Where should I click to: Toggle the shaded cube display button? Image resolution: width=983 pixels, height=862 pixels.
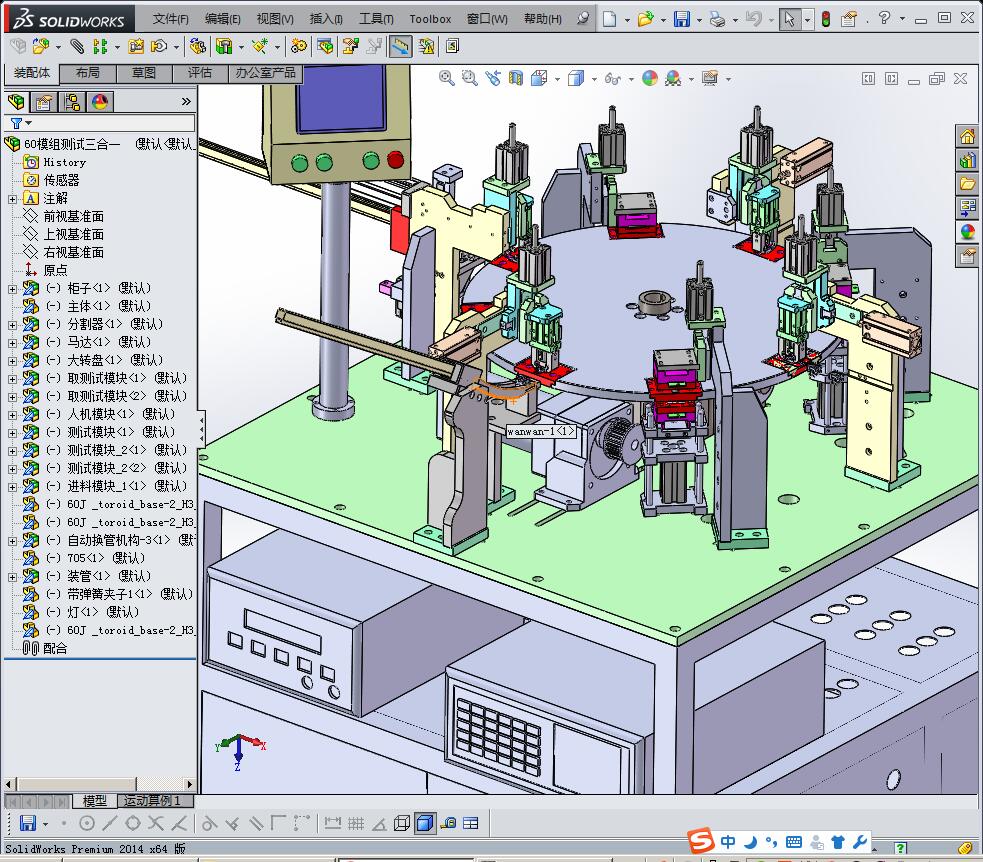click(425, 823)
